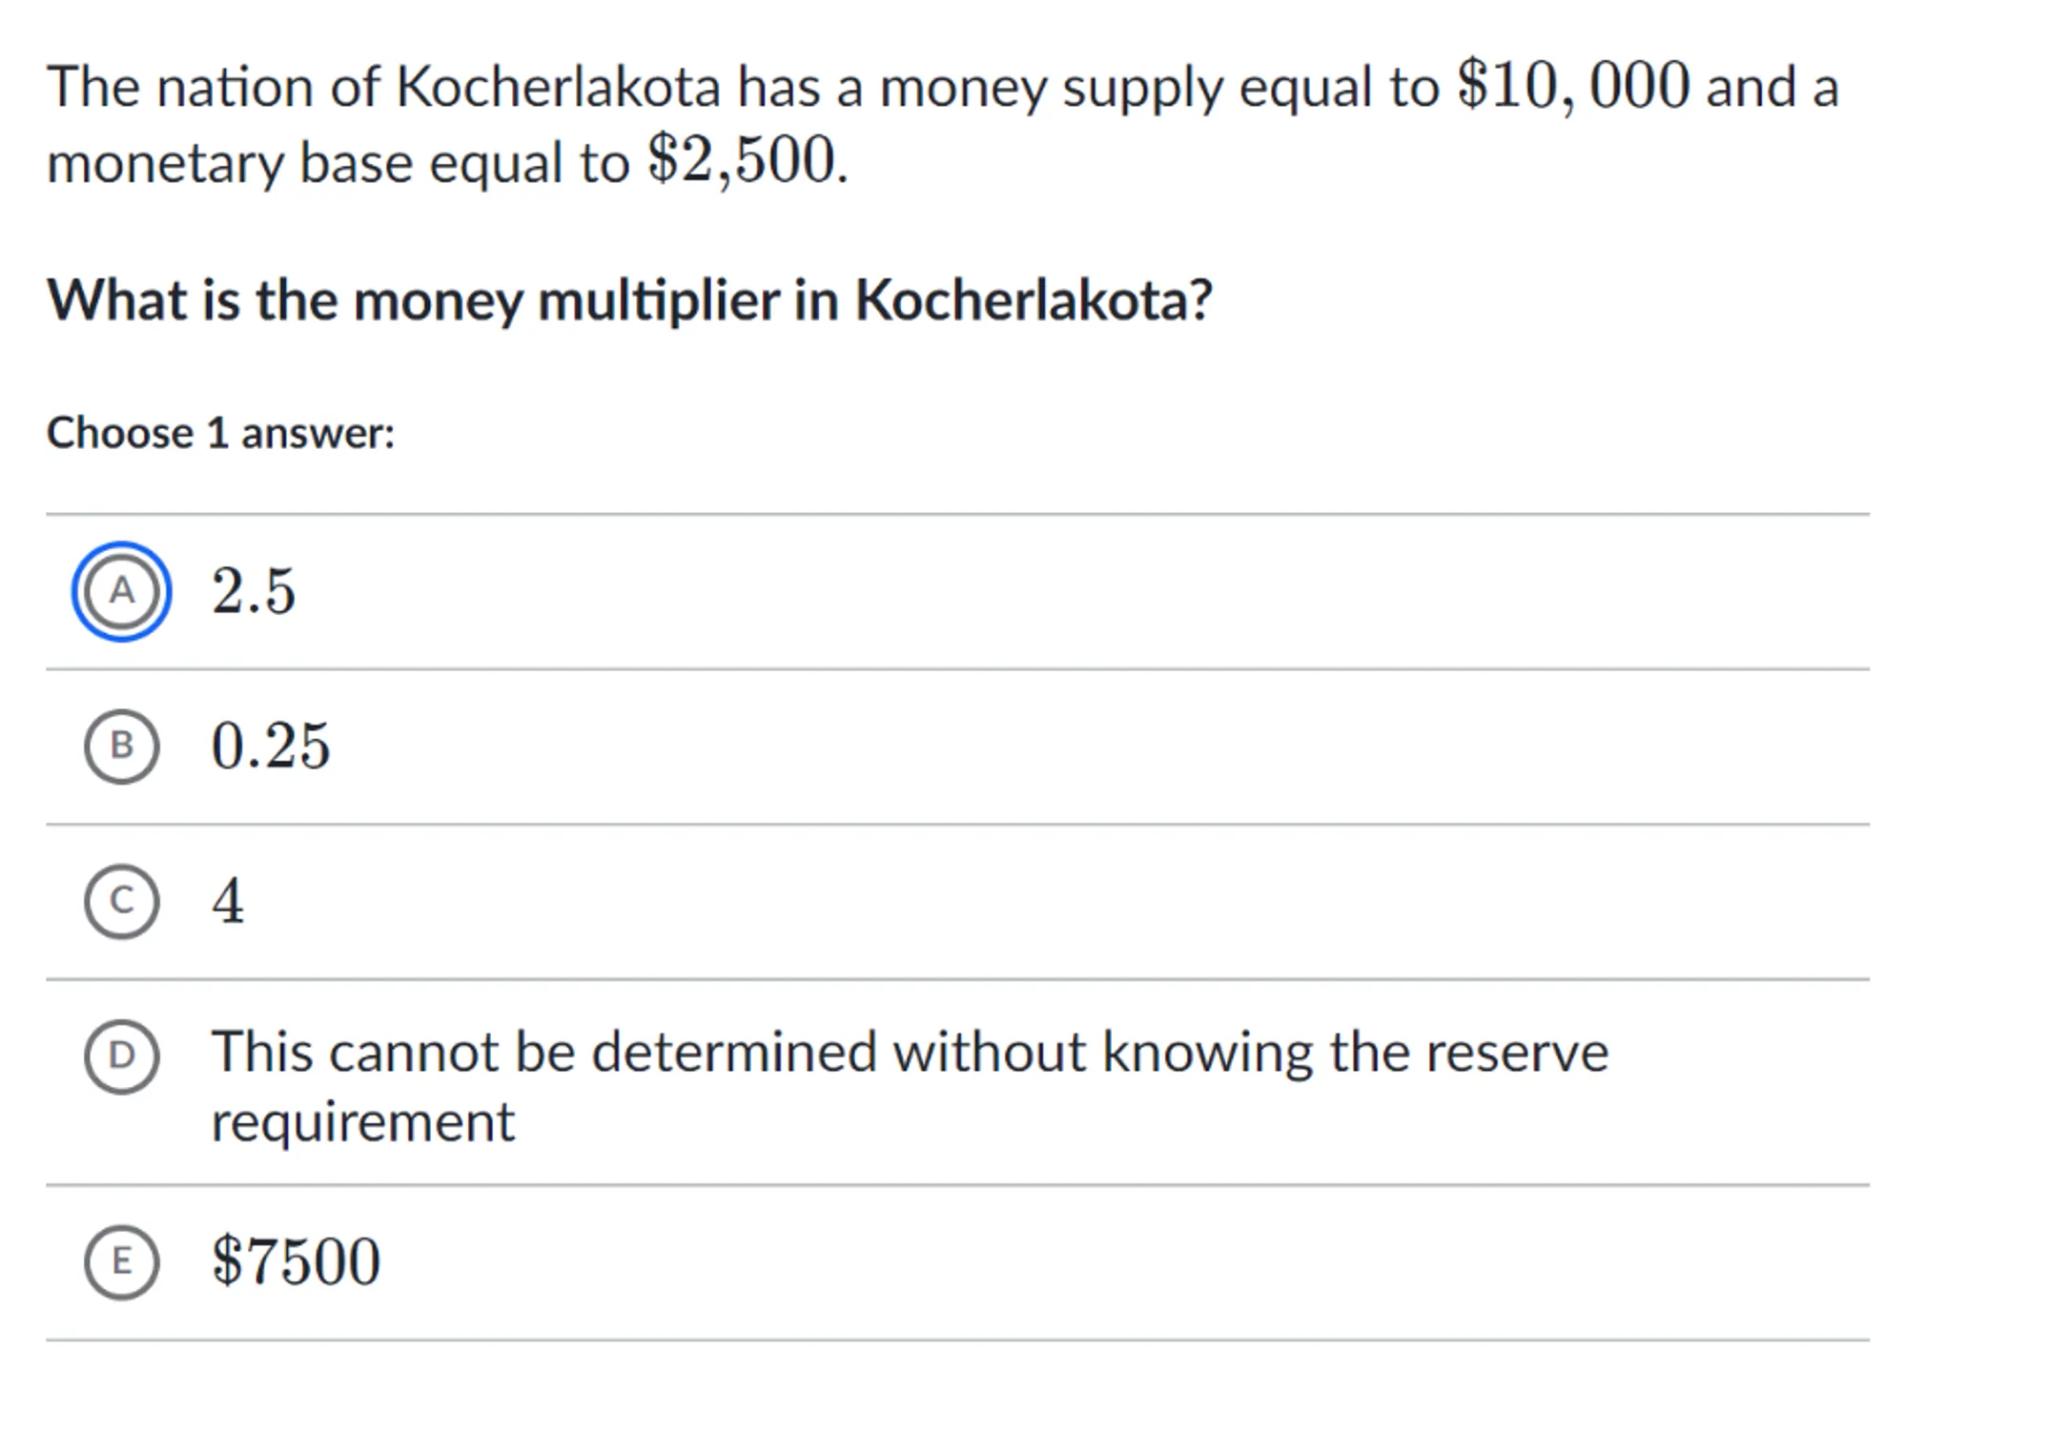Click the words 'monetary base' in the prompt
Image resolution: width=2048 pixels, height=1455 pixels.
[x=230, y=163]
